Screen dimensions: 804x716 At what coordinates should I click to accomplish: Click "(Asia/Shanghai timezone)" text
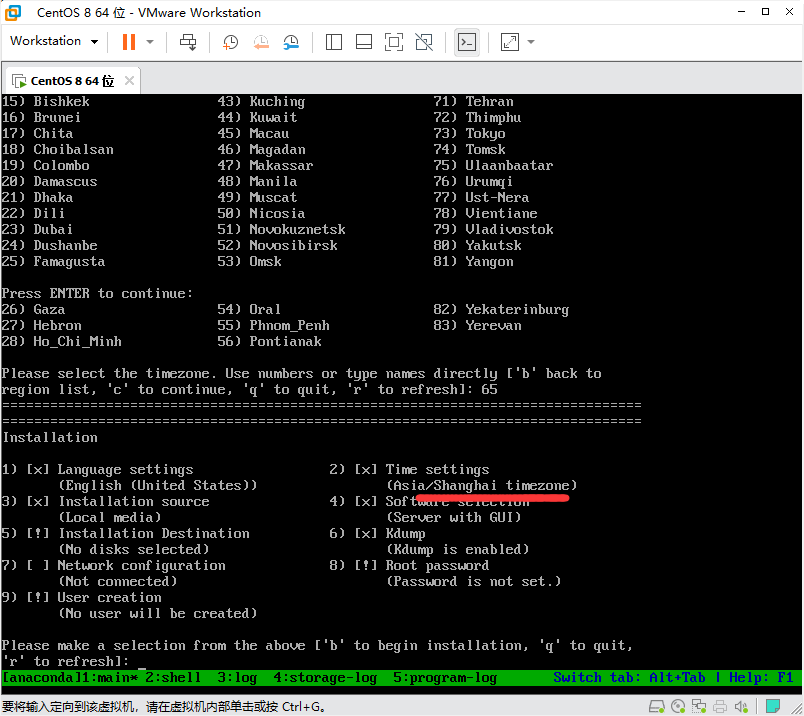pos(481,486)
